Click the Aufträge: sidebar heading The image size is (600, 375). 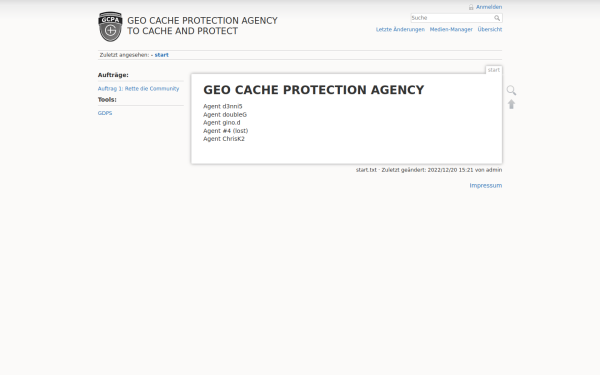coord(113,75)
